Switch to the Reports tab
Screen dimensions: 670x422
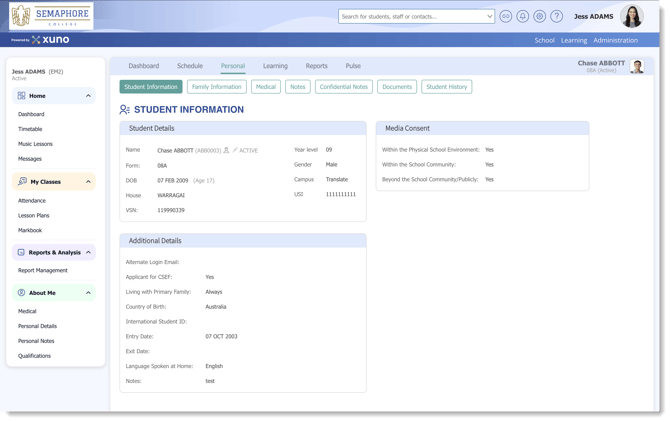point(317,66)
